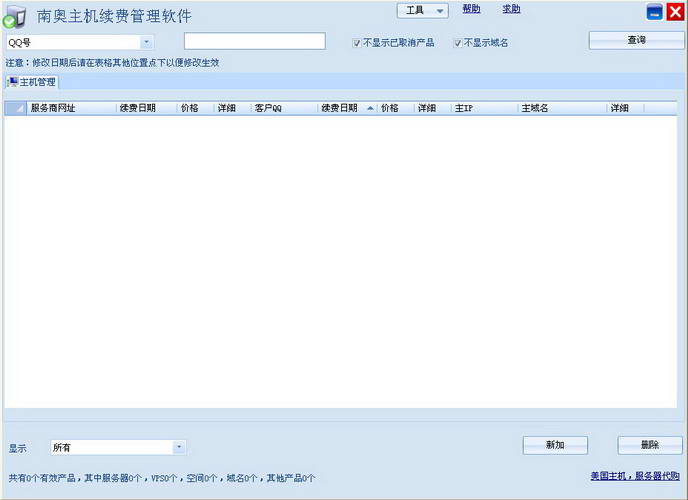Click the last 详细 column header
688x500 pixels.
(x=626, y=108)
